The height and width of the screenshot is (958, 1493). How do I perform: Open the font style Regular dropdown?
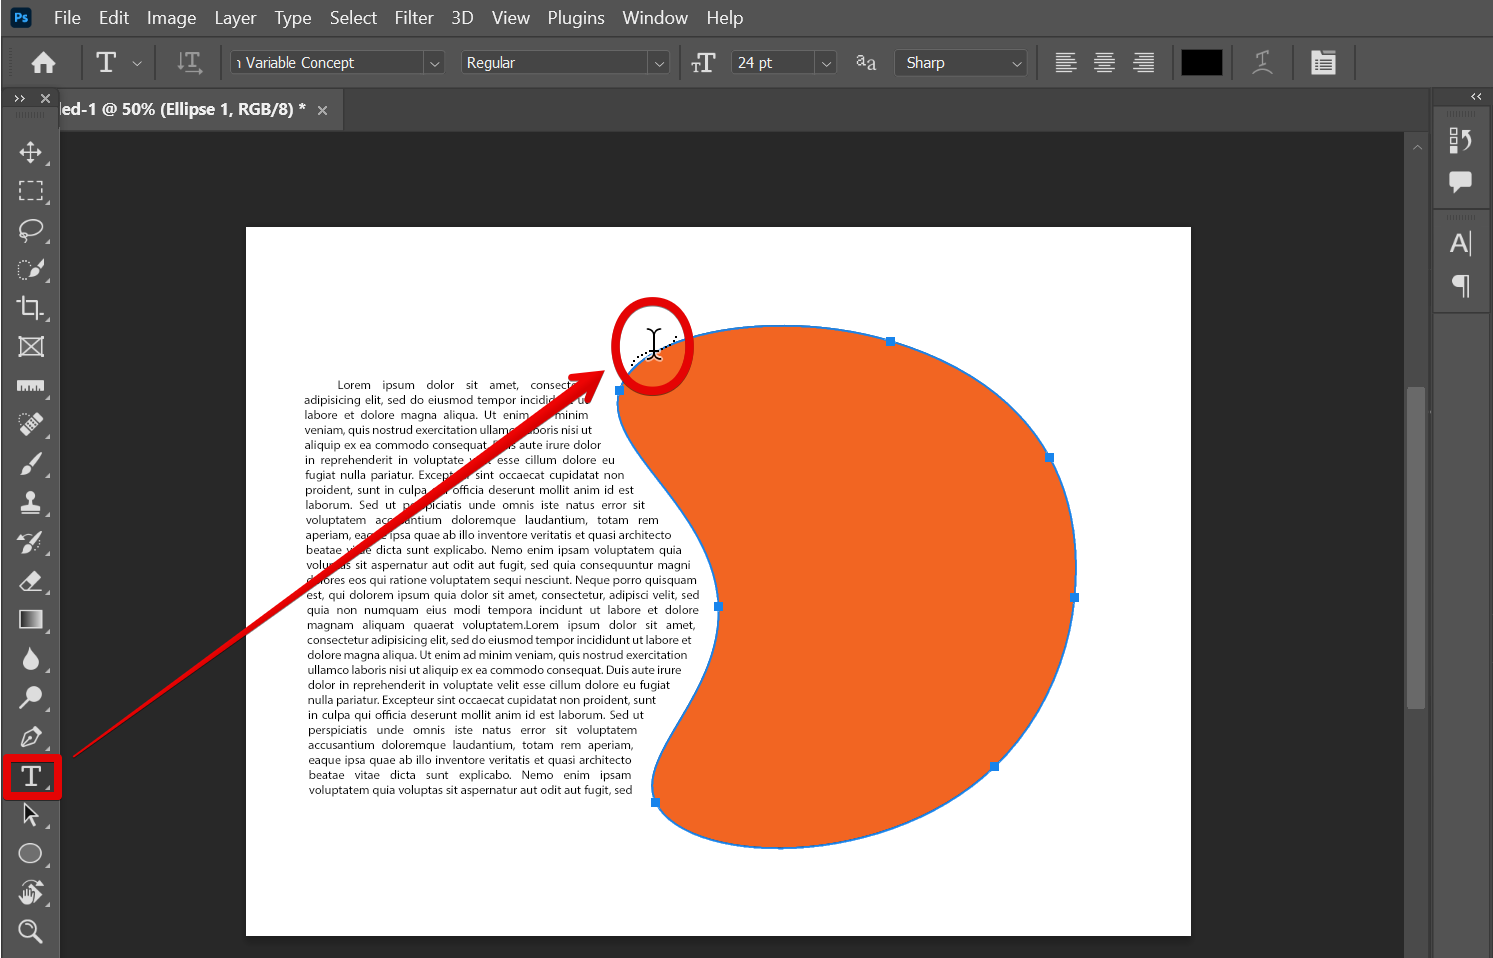point(659,63)
